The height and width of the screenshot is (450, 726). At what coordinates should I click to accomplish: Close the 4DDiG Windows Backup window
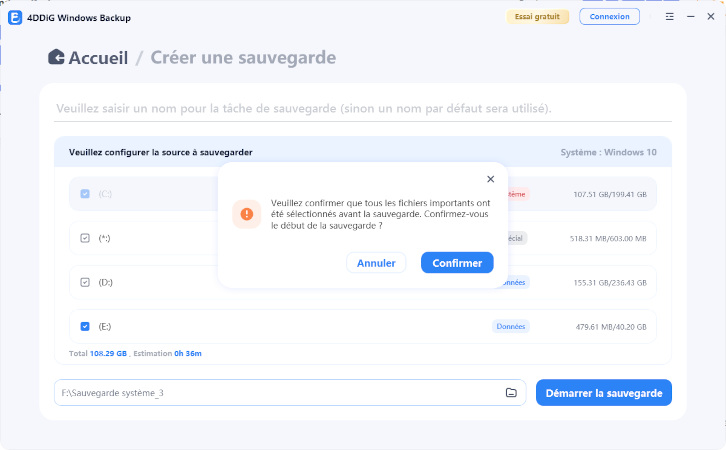tap(711, 17)
